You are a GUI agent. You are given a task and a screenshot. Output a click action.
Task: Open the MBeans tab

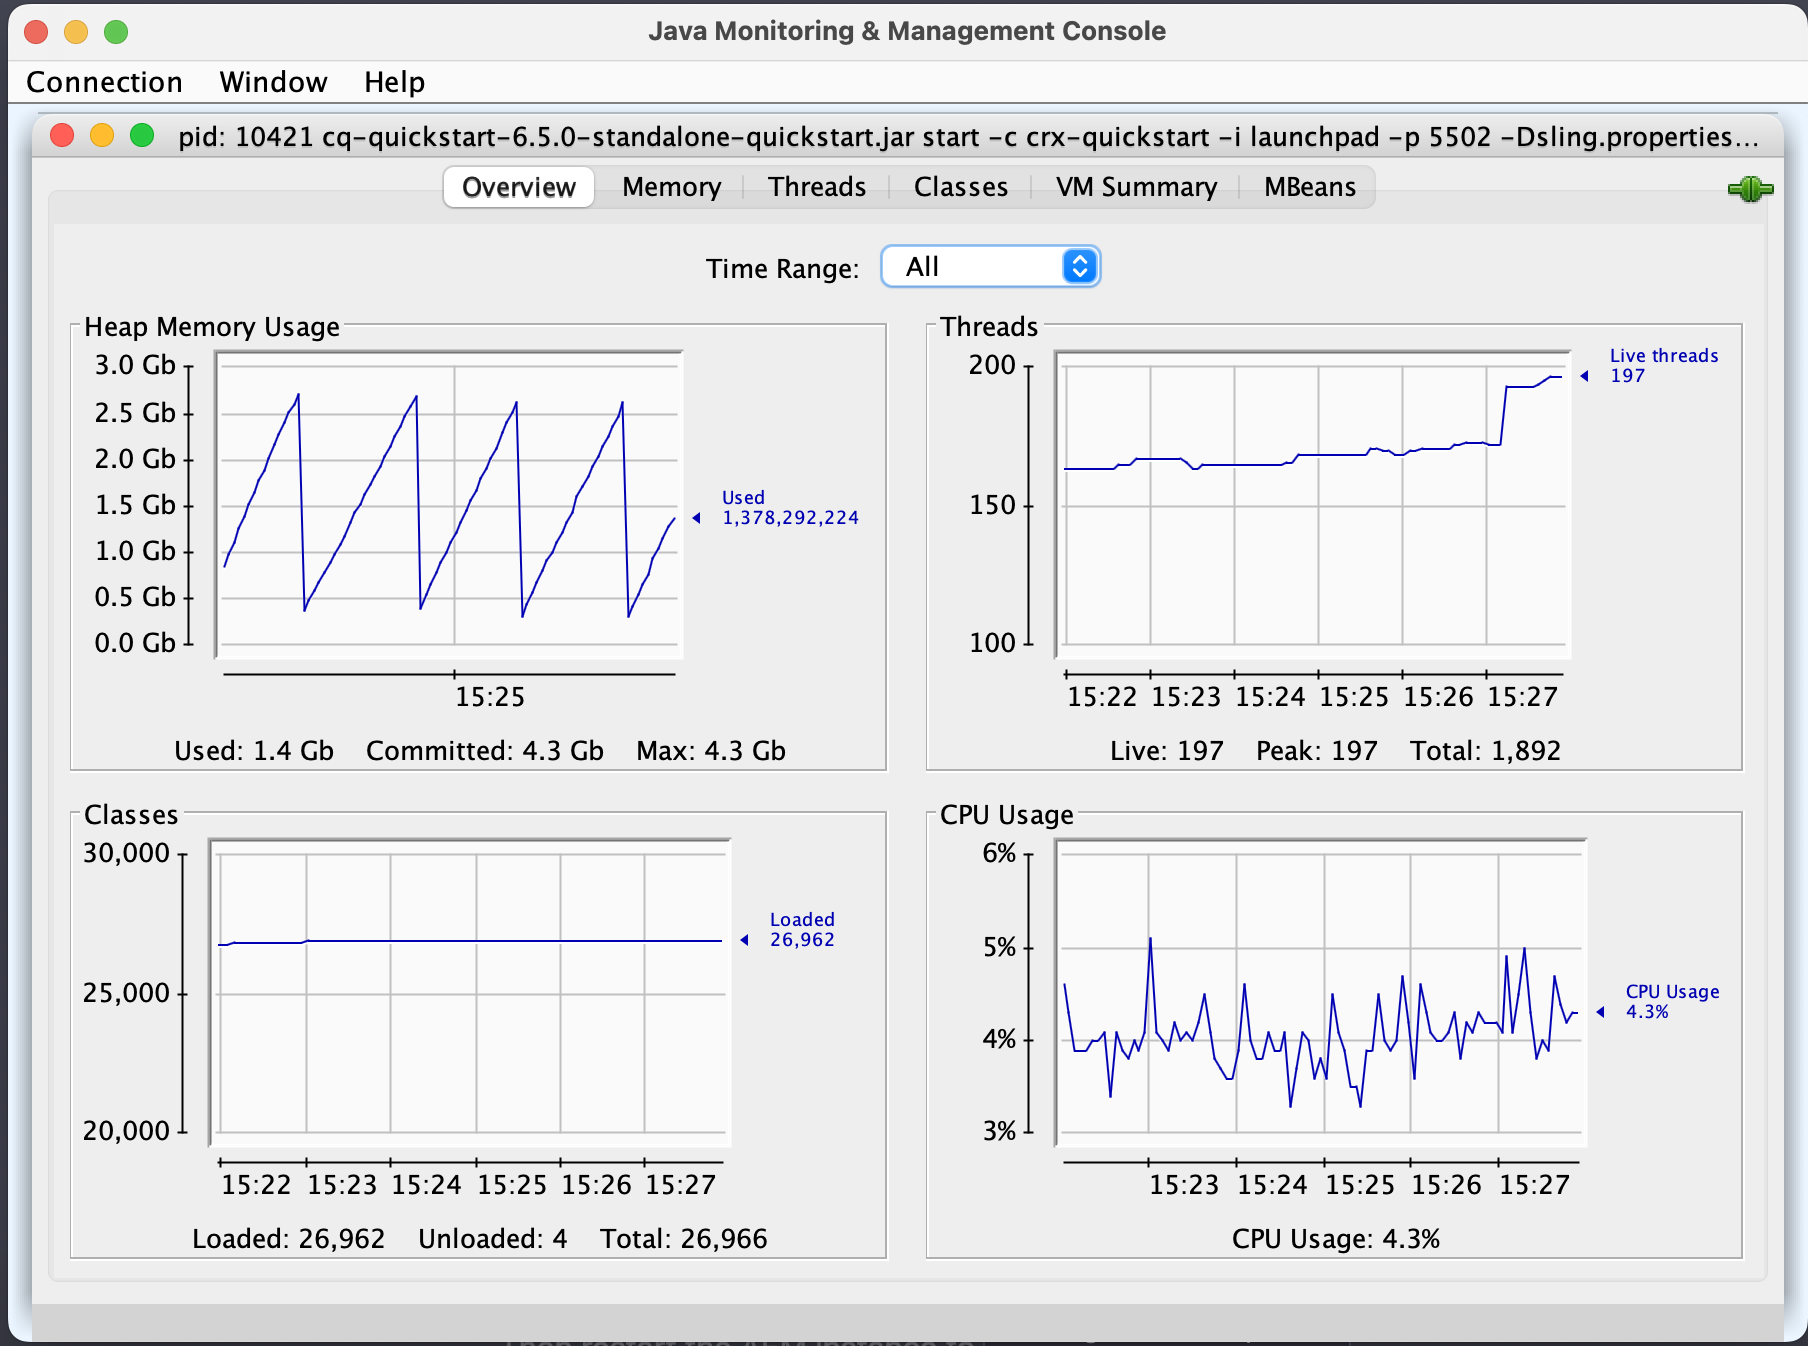1310,186
